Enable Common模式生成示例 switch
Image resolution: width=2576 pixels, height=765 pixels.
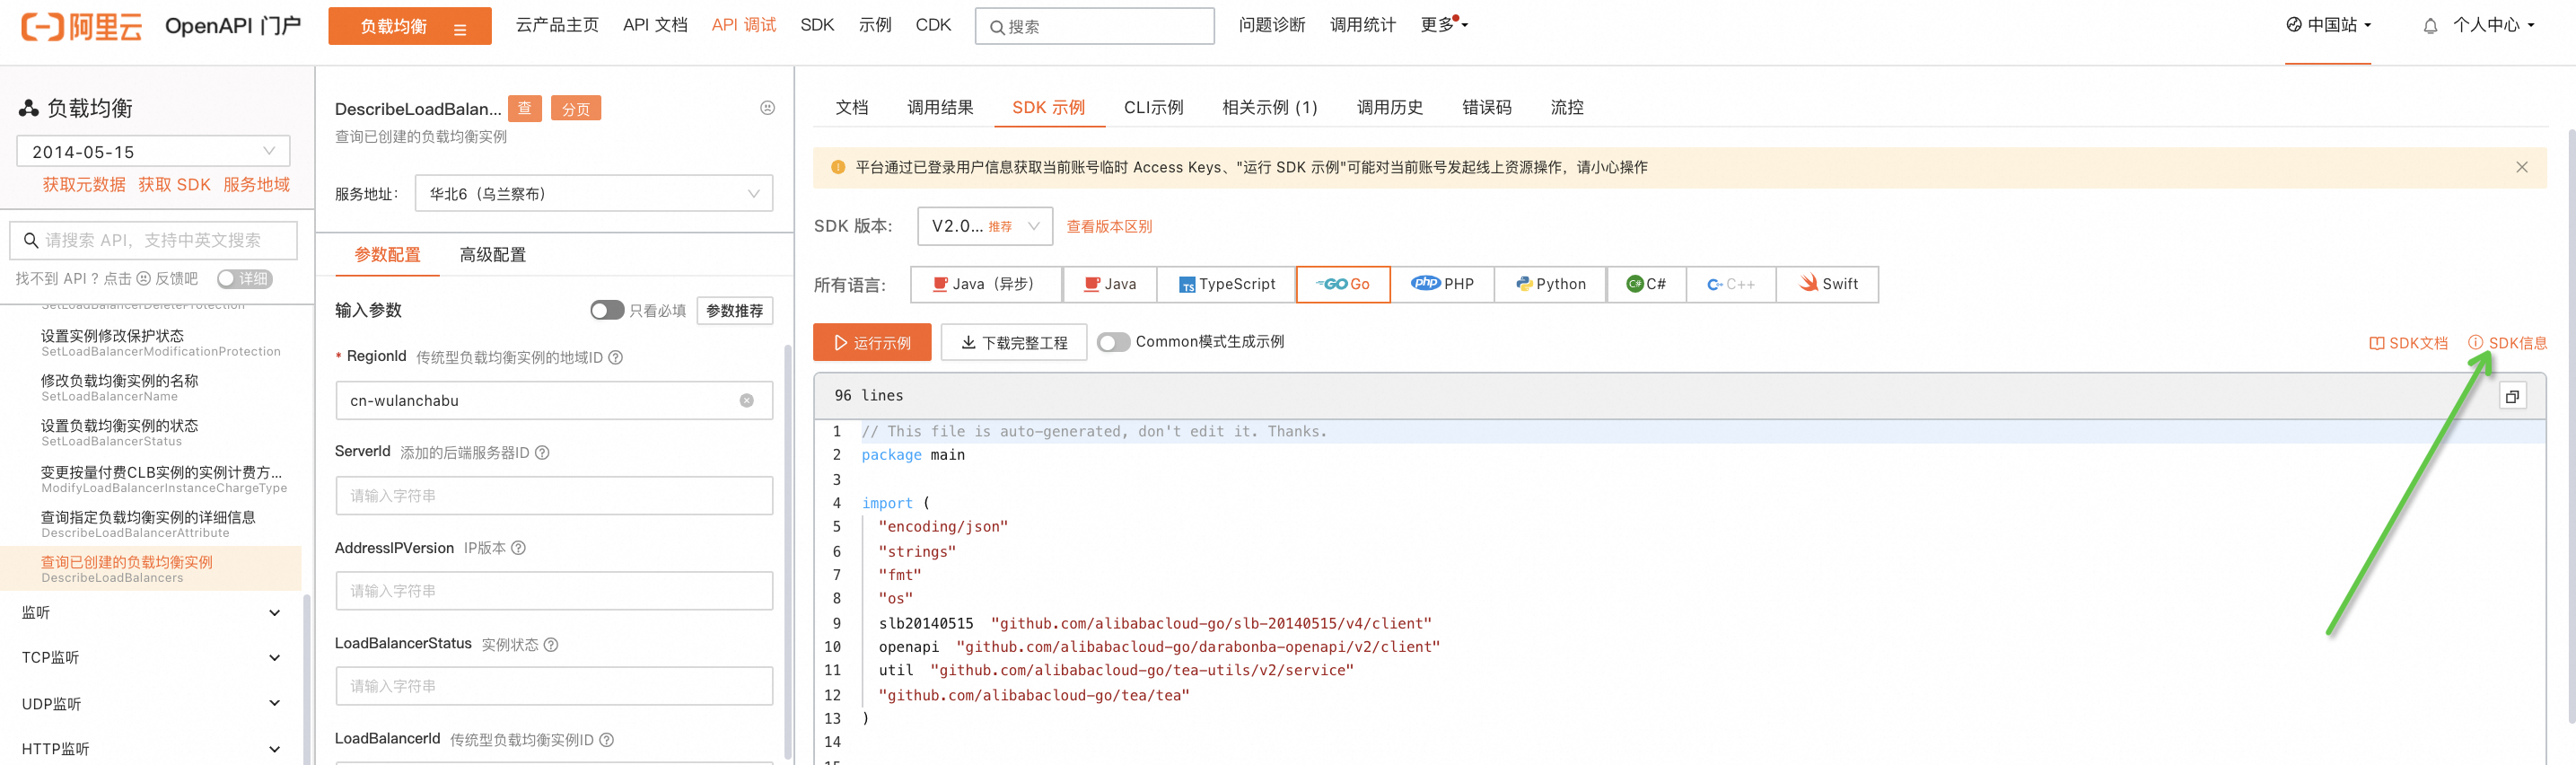1114,342
